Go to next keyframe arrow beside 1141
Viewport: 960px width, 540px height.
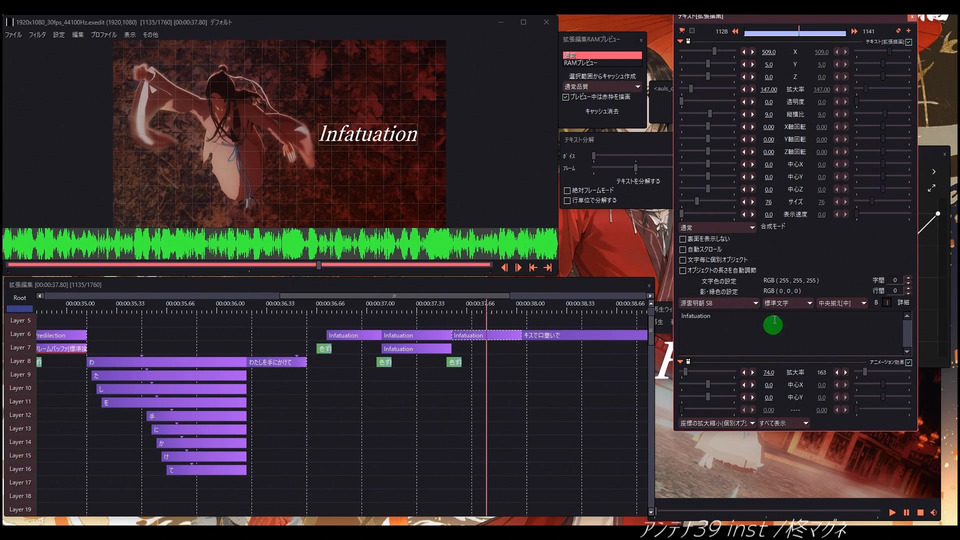point(854,31)
